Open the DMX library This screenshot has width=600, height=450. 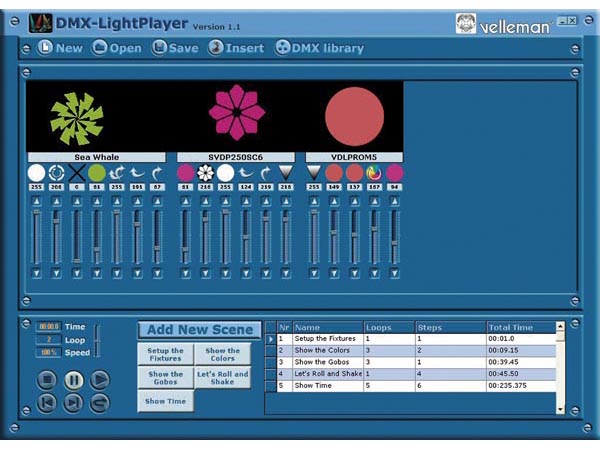point(320,48)
